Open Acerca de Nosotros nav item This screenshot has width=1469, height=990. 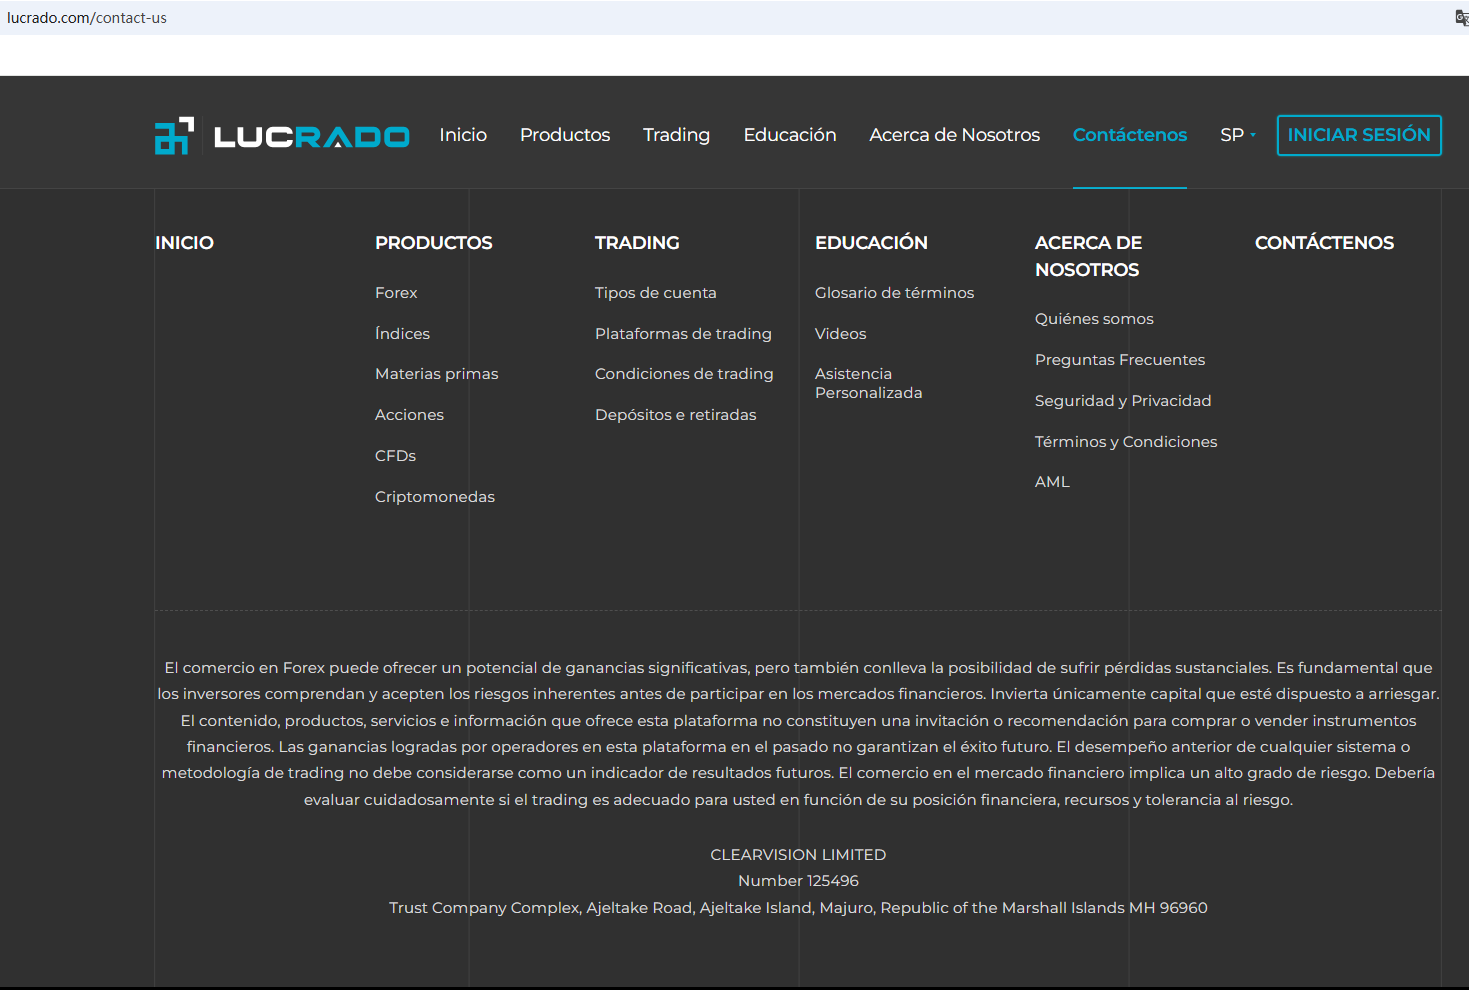pos(954,135)
